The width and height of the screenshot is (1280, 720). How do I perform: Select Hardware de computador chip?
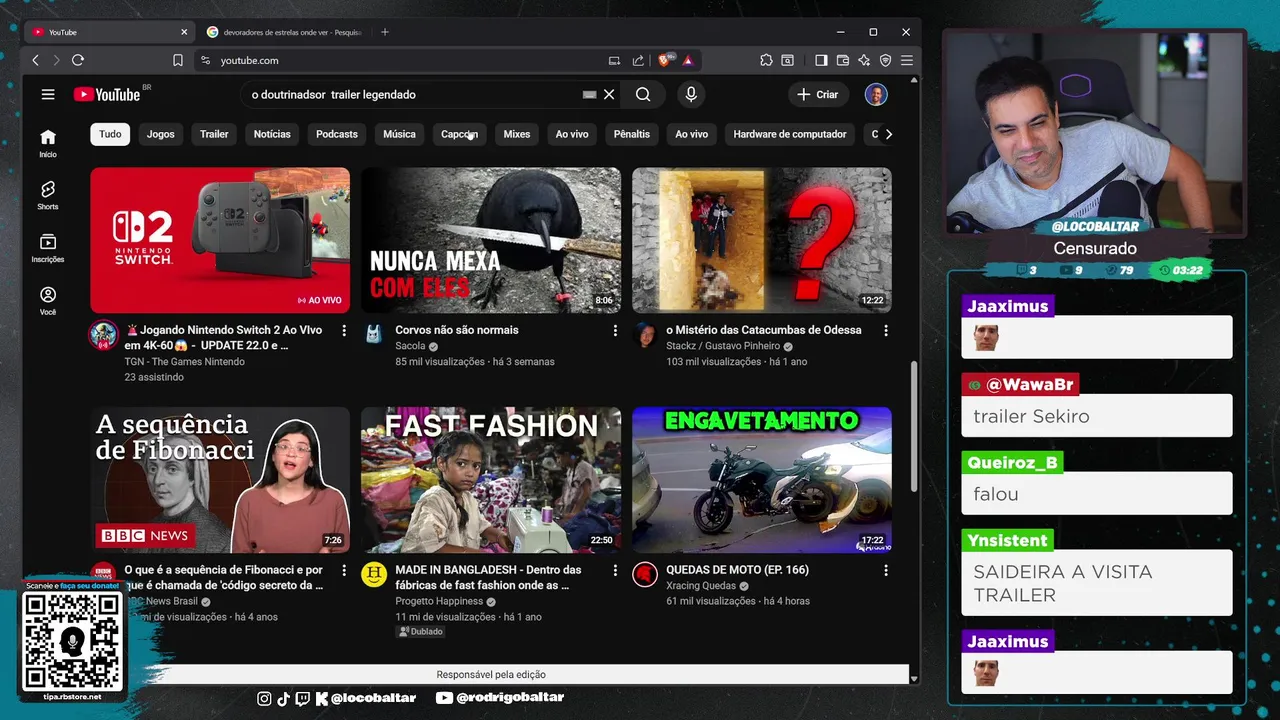pyautogui.click(x=790, y=134)
